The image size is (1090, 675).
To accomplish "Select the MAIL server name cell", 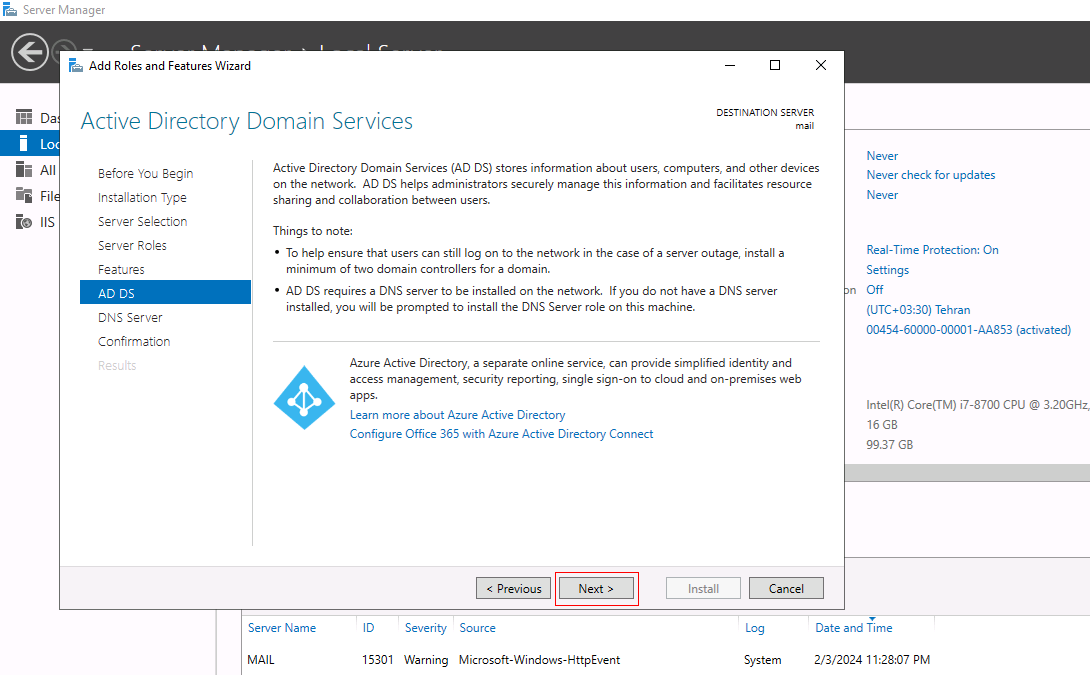I will 261,660.
